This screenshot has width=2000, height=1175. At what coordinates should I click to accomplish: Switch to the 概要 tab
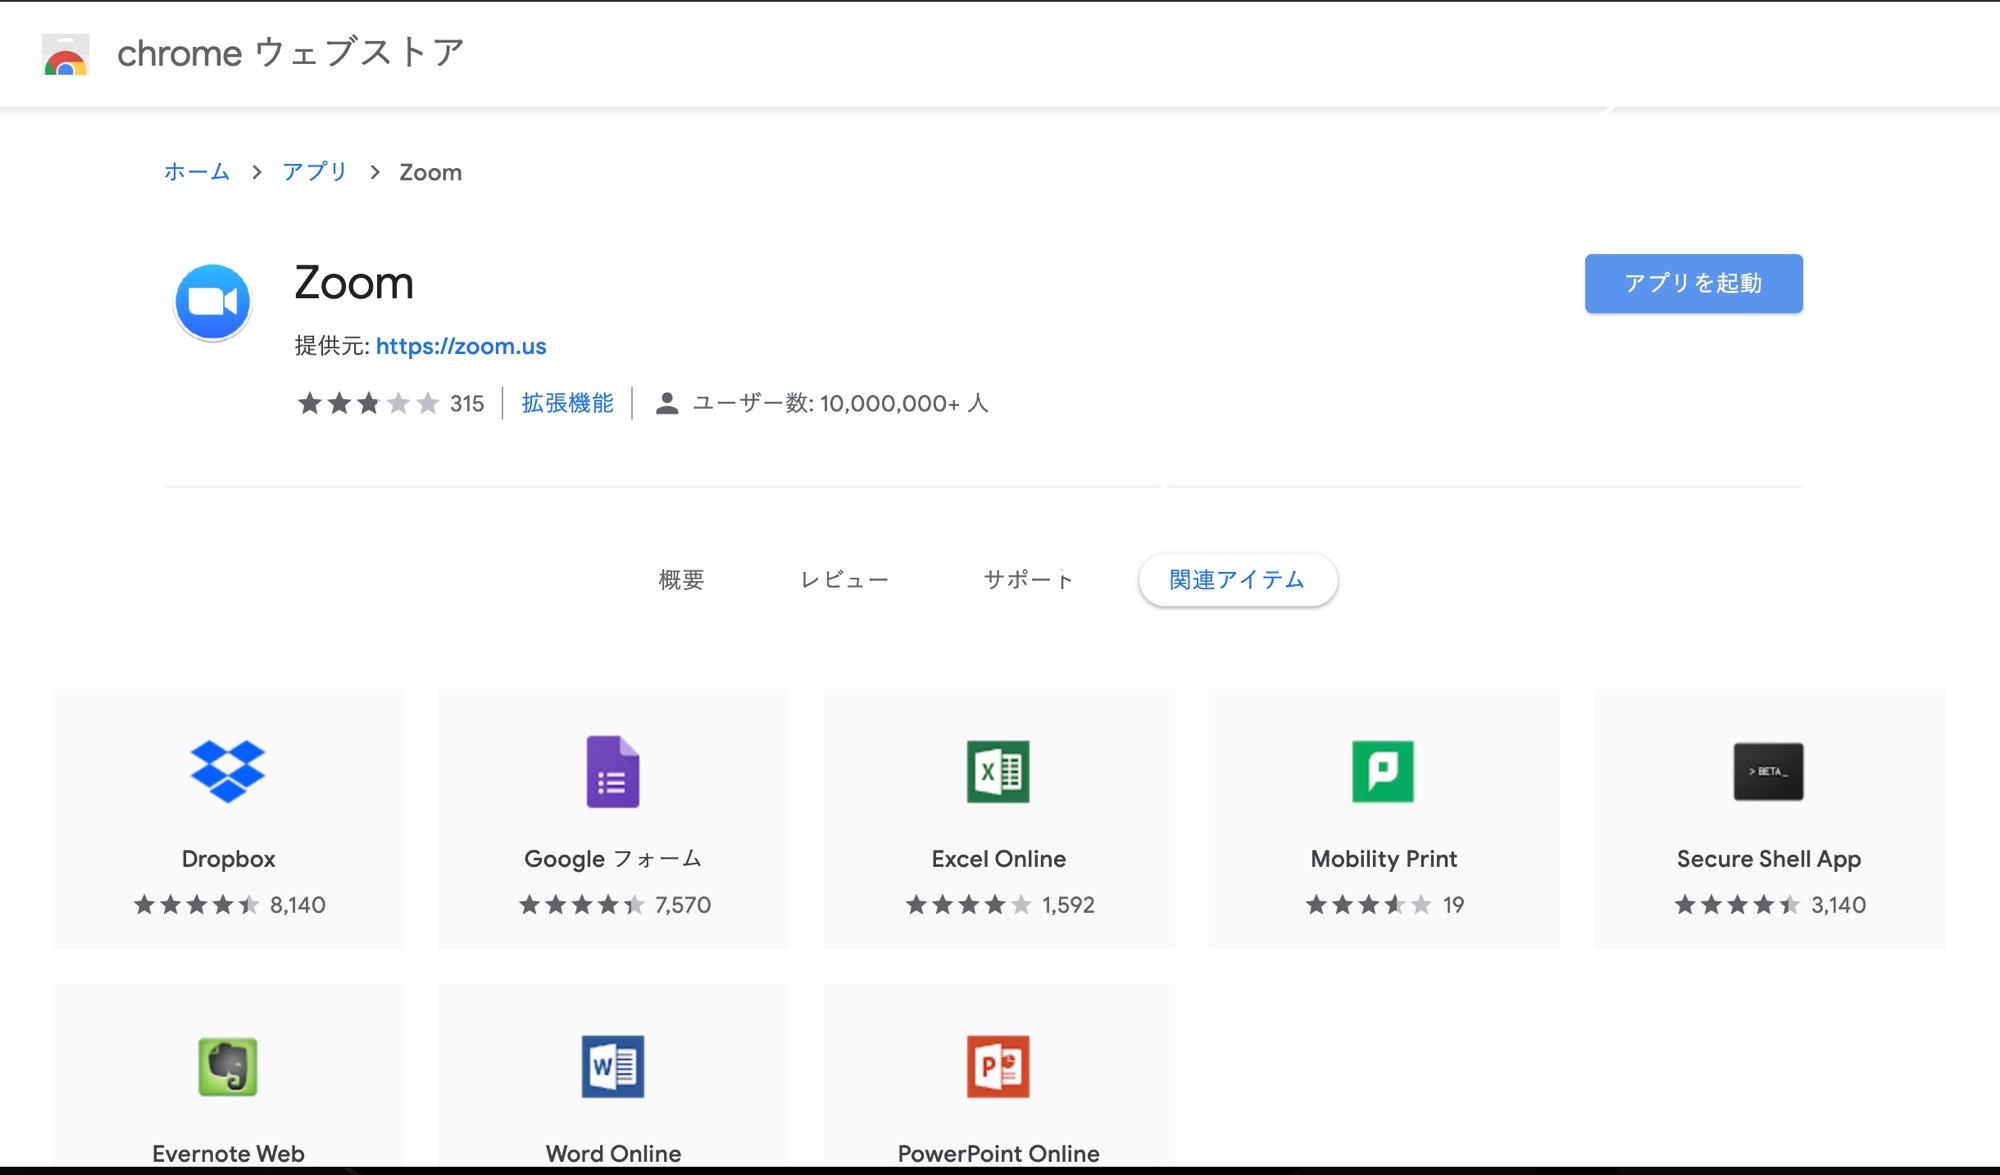click(681, 579)
